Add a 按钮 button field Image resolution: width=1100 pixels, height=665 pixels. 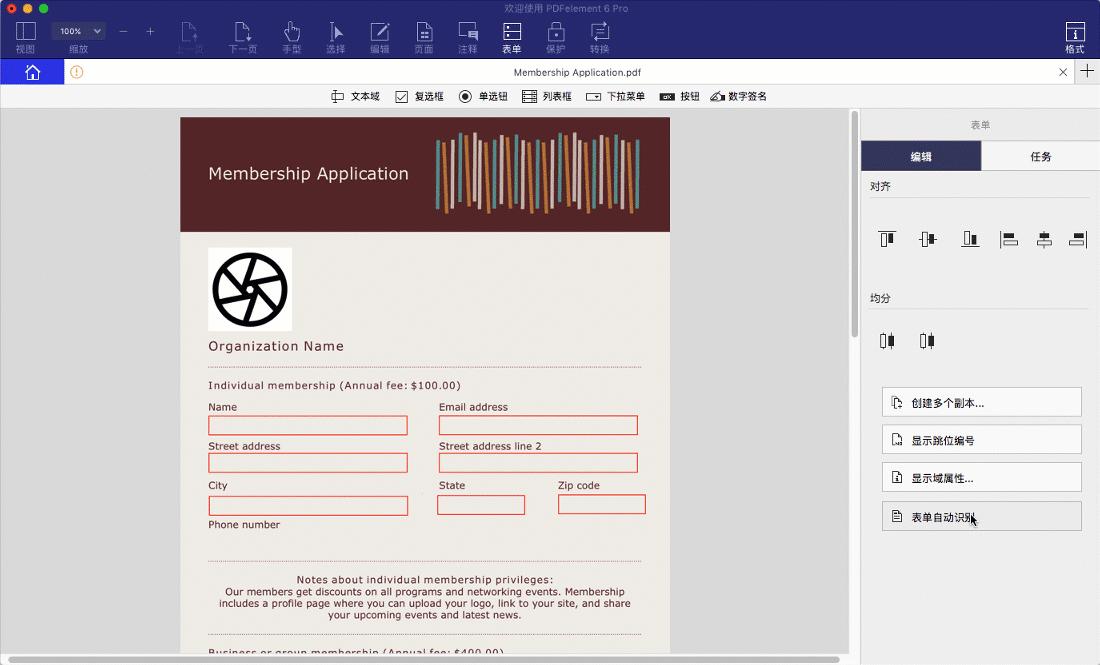680,96
